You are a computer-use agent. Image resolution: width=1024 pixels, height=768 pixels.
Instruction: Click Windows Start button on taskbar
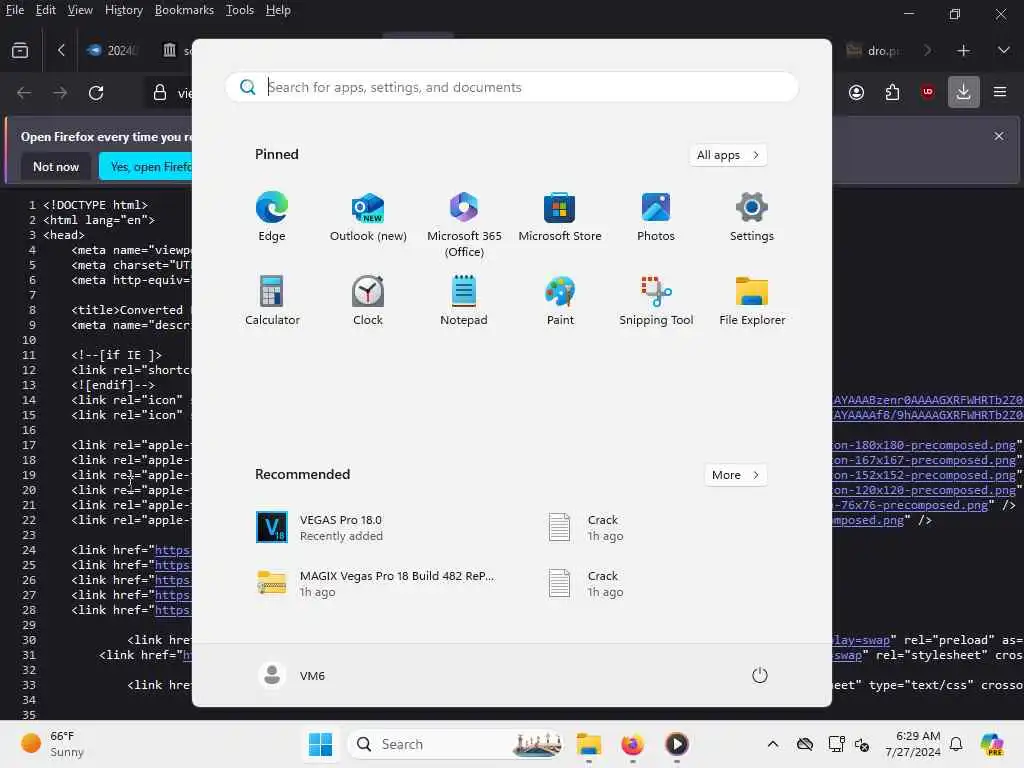320,744
